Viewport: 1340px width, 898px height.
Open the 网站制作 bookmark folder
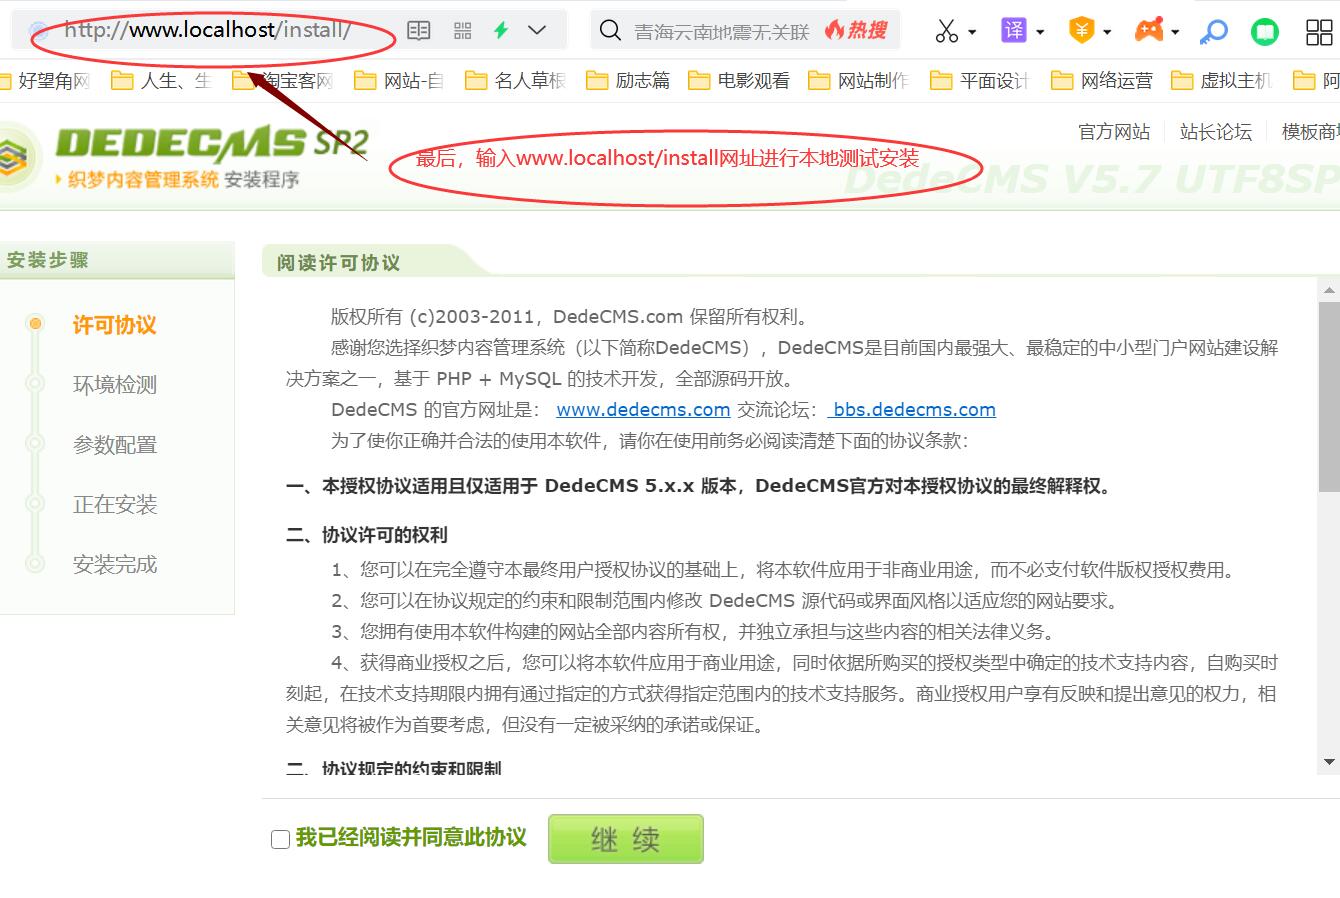pos(859,80)
